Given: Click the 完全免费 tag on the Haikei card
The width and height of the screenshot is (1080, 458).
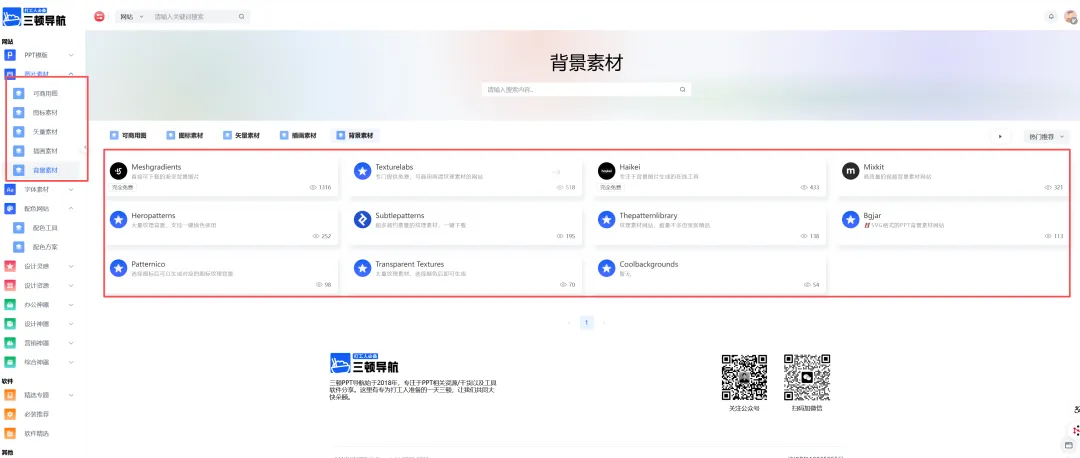Looking at the screenshot, I should tap(610, 187).
